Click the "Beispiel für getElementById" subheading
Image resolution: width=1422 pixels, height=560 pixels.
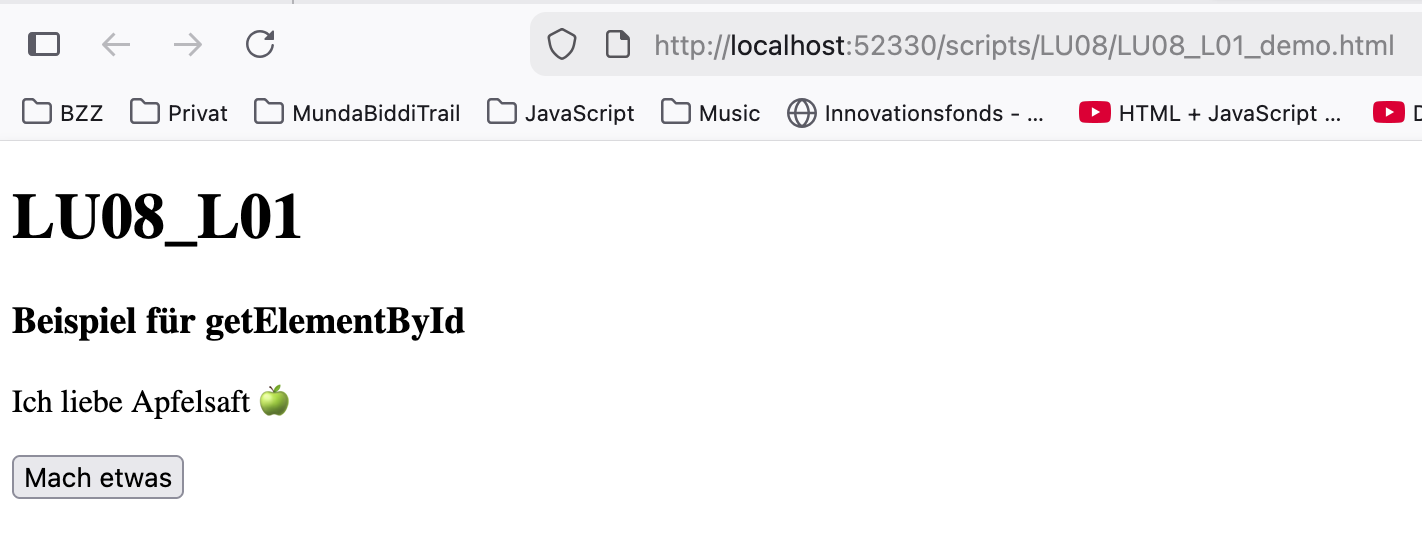pyautogui.click(x=238, y=322)
